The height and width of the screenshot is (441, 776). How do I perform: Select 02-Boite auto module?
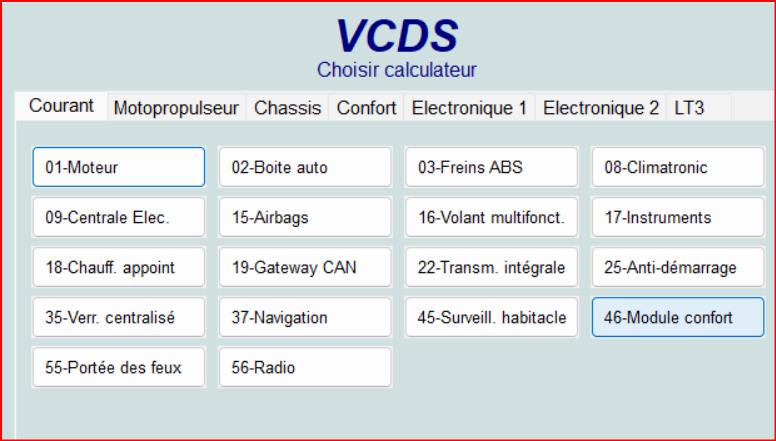point(305,167)
